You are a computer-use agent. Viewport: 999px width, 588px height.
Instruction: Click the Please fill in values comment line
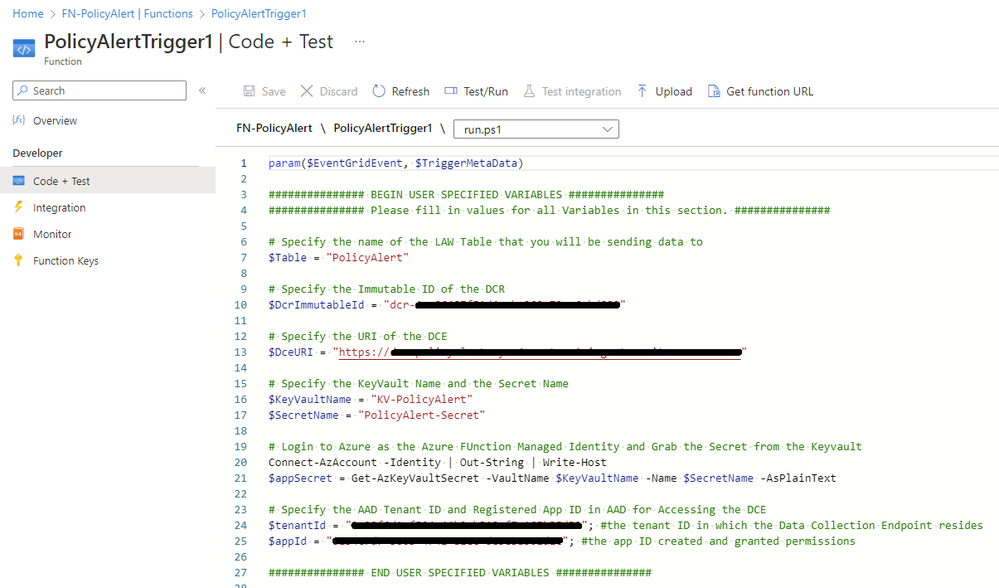pos(549,210)
